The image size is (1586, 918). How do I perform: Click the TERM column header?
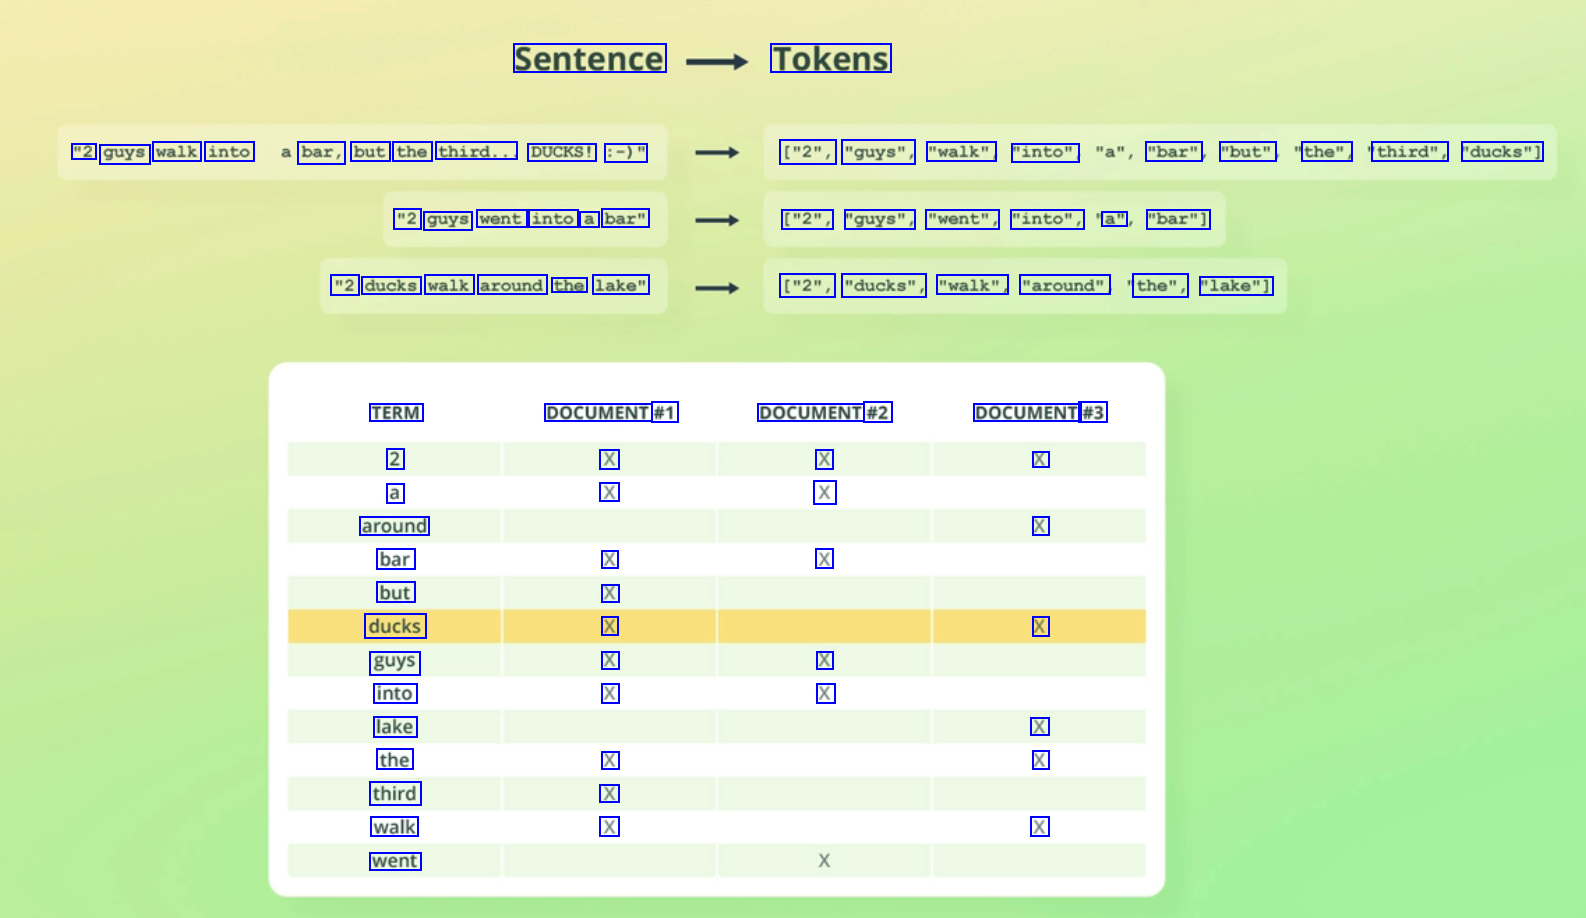coord(396,413)
